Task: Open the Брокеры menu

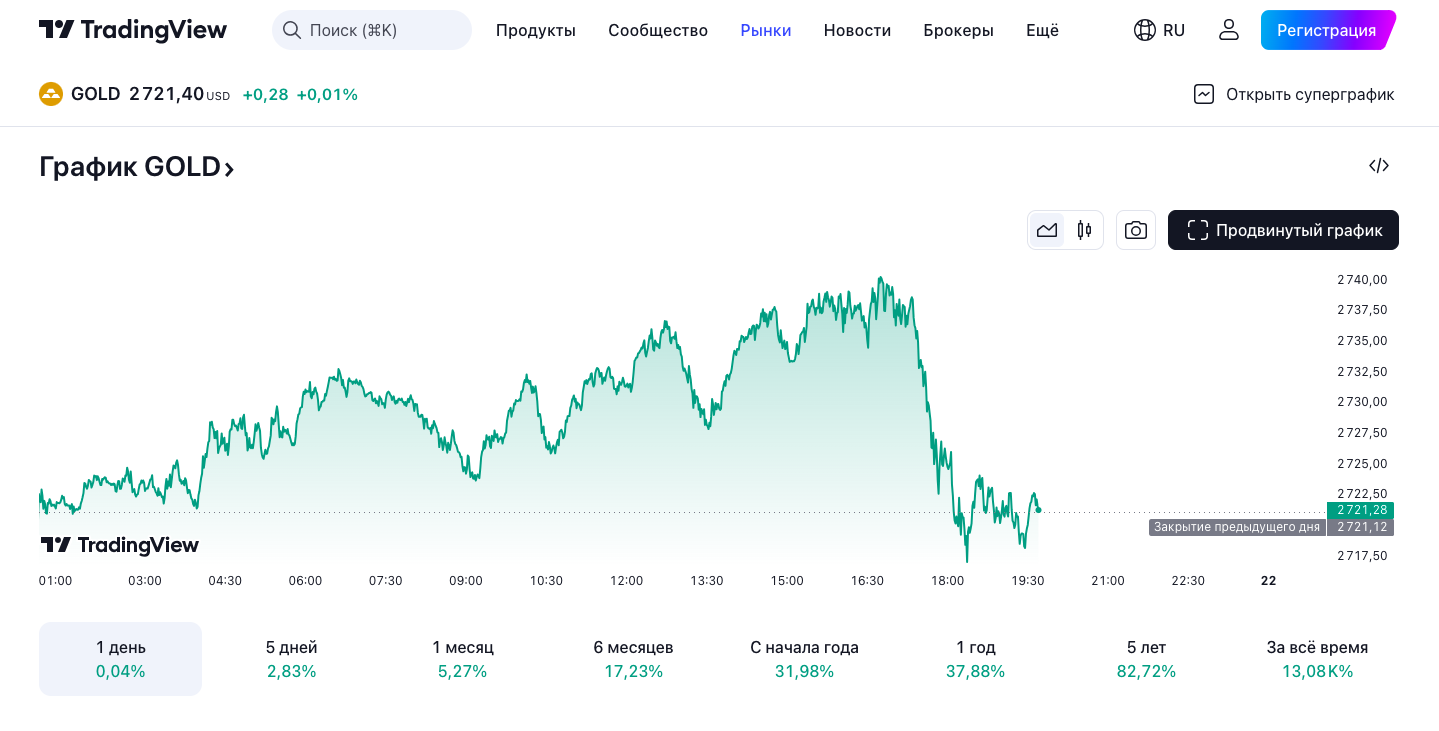Action: (x=959, y=30)
